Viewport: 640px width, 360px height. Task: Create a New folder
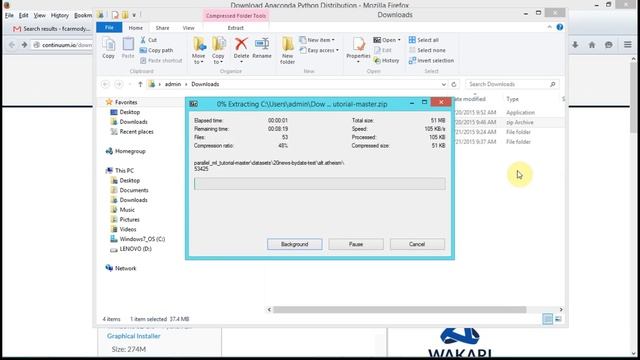[x=287, y=51]
